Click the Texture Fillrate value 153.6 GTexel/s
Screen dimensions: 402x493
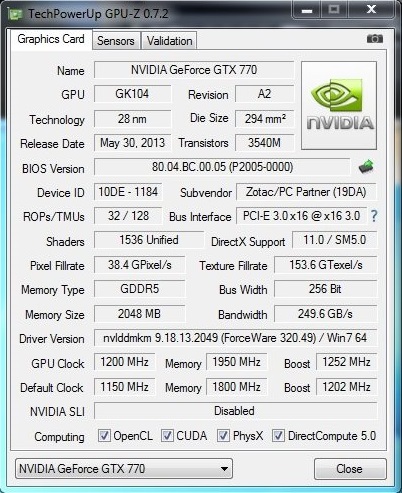click(x=326, y=265)
